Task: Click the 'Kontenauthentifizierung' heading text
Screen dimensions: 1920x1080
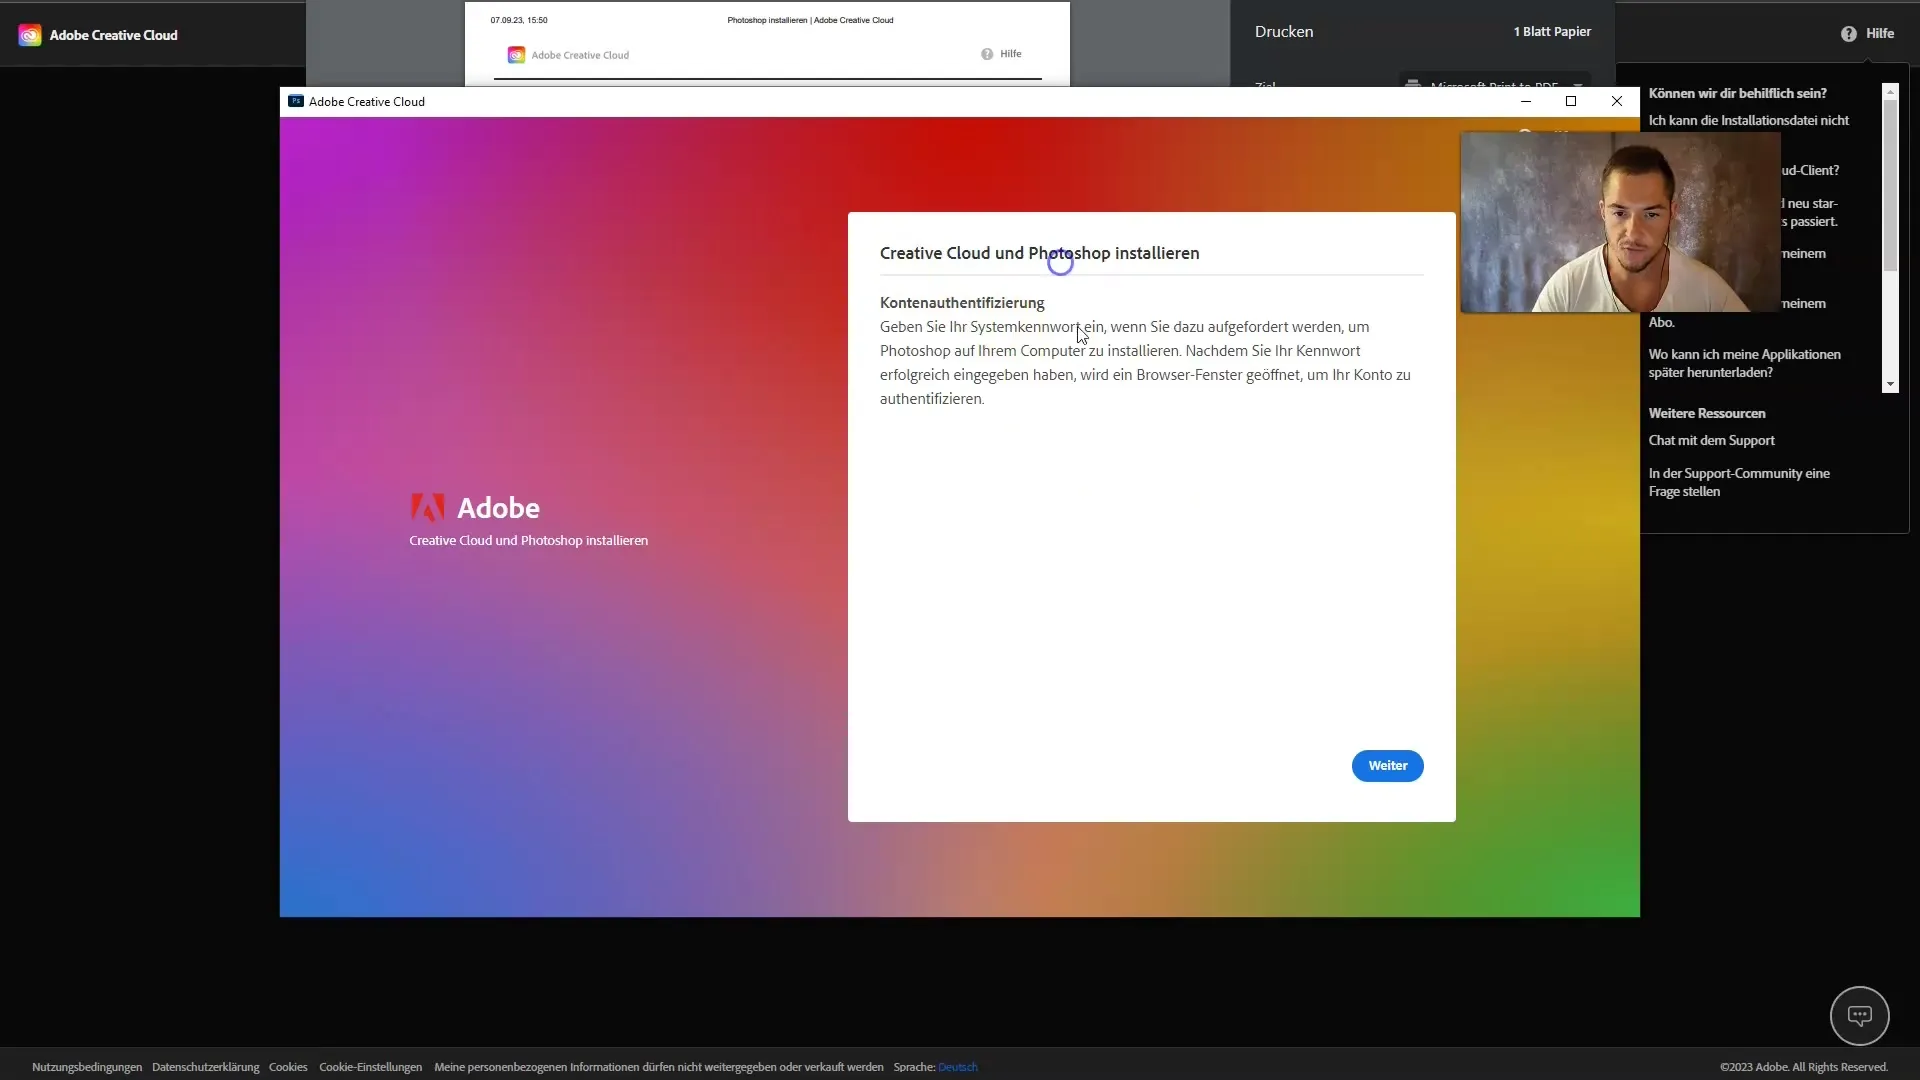Action: coord(961,303)
